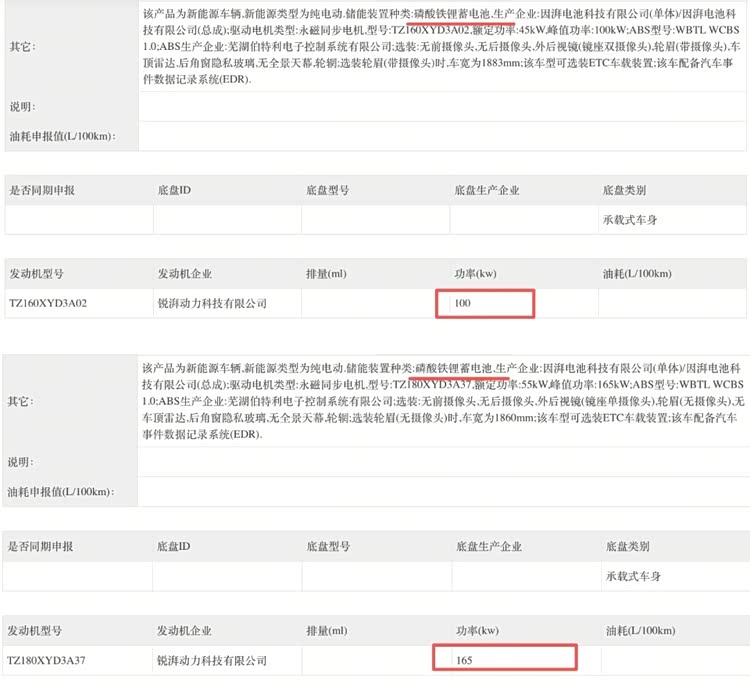The width and height of the screenshot is (750, 692).
Task: Click the TZ160XYD3A02 engine model cell
Action: (x=47, y=303)
